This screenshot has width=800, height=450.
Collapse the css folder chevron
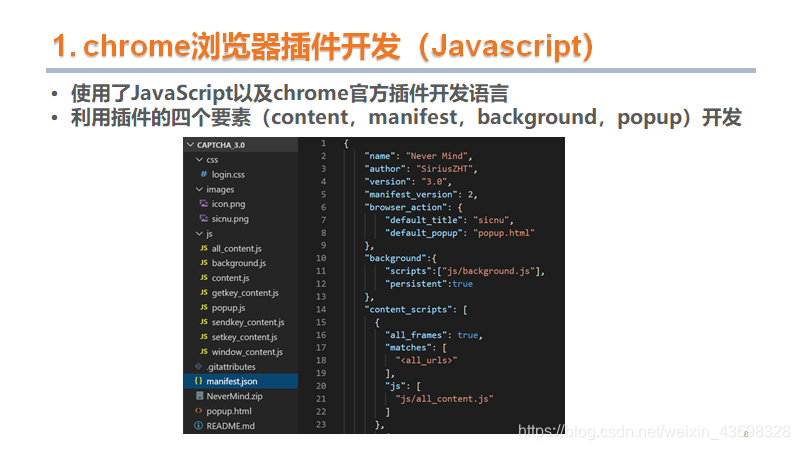pyautogui.click(x=199, y=160)
